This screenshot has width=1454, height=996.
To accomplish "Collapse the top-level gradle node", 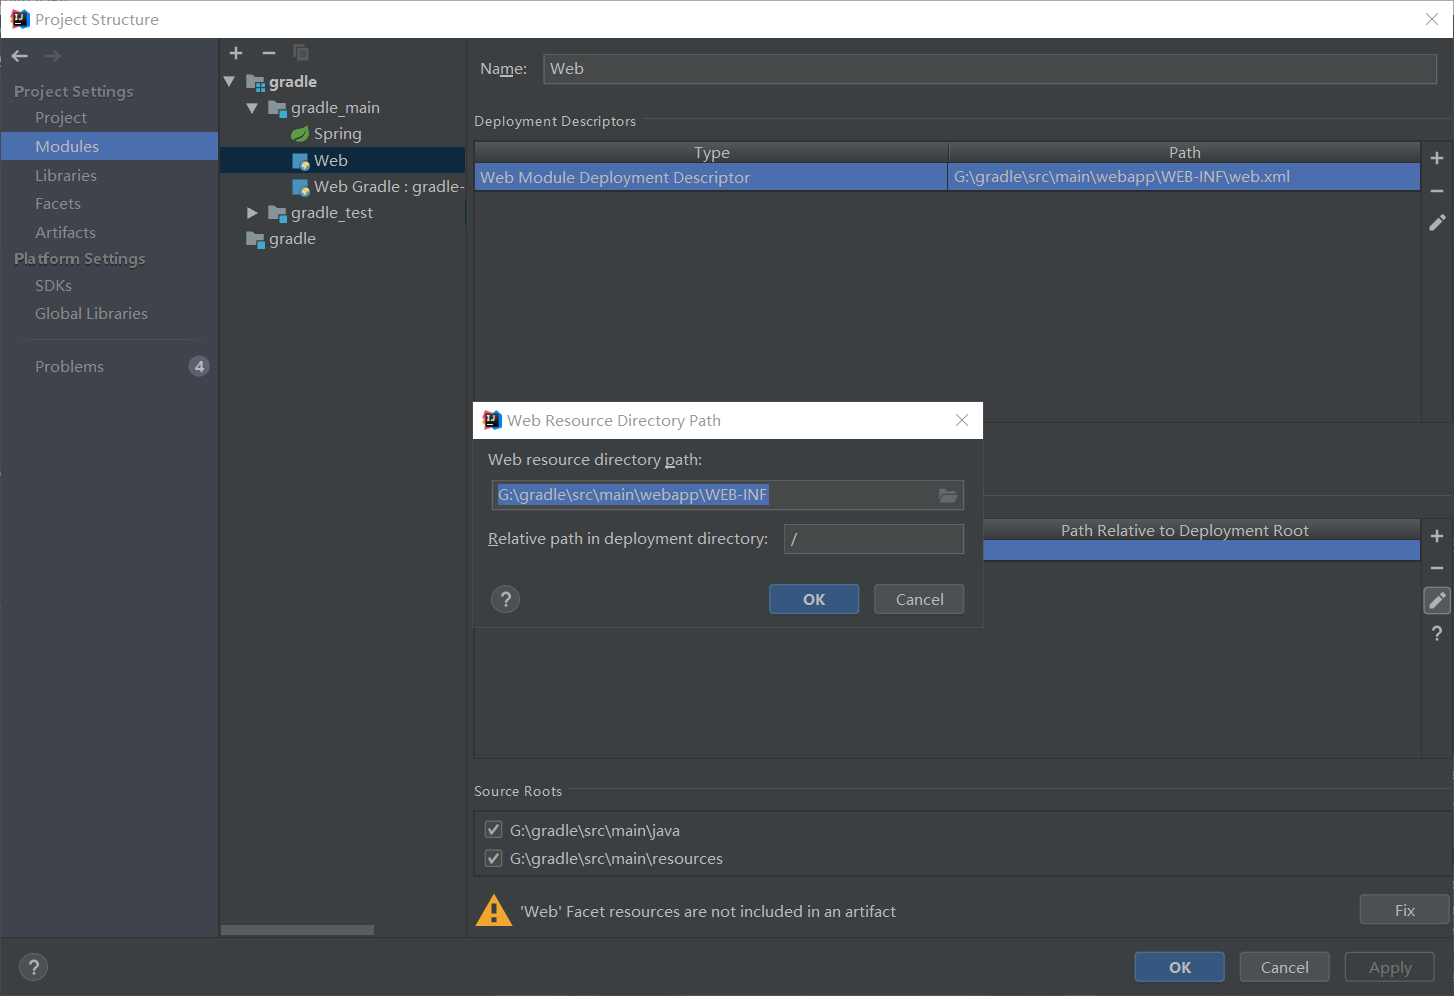I will point(229,81).
